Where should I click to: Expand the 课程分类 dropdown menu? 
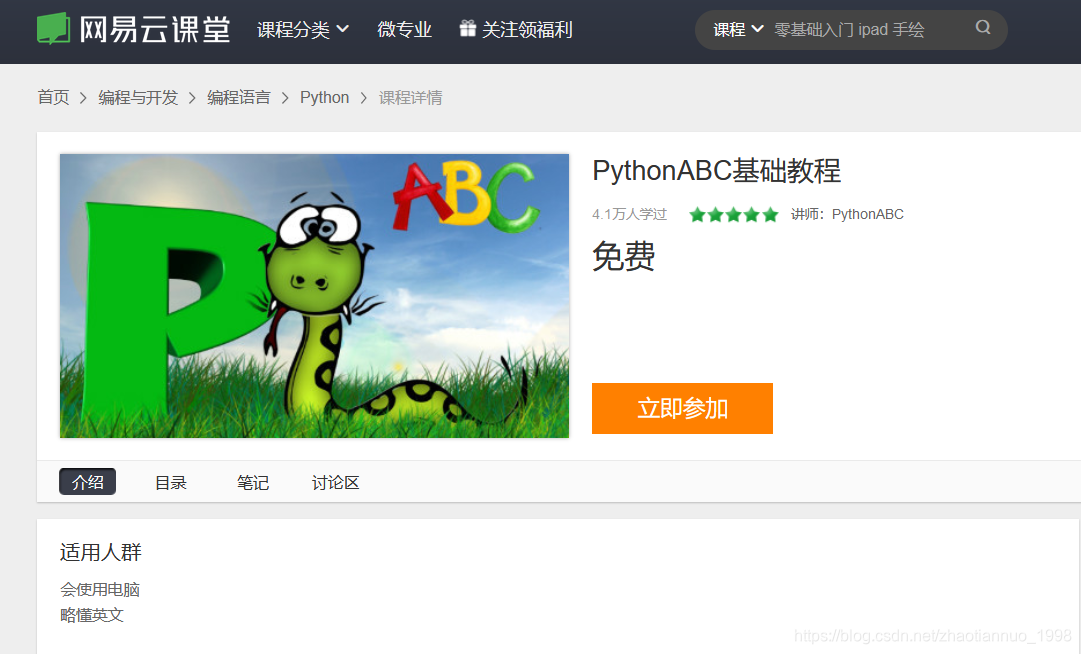pos(303,30)
